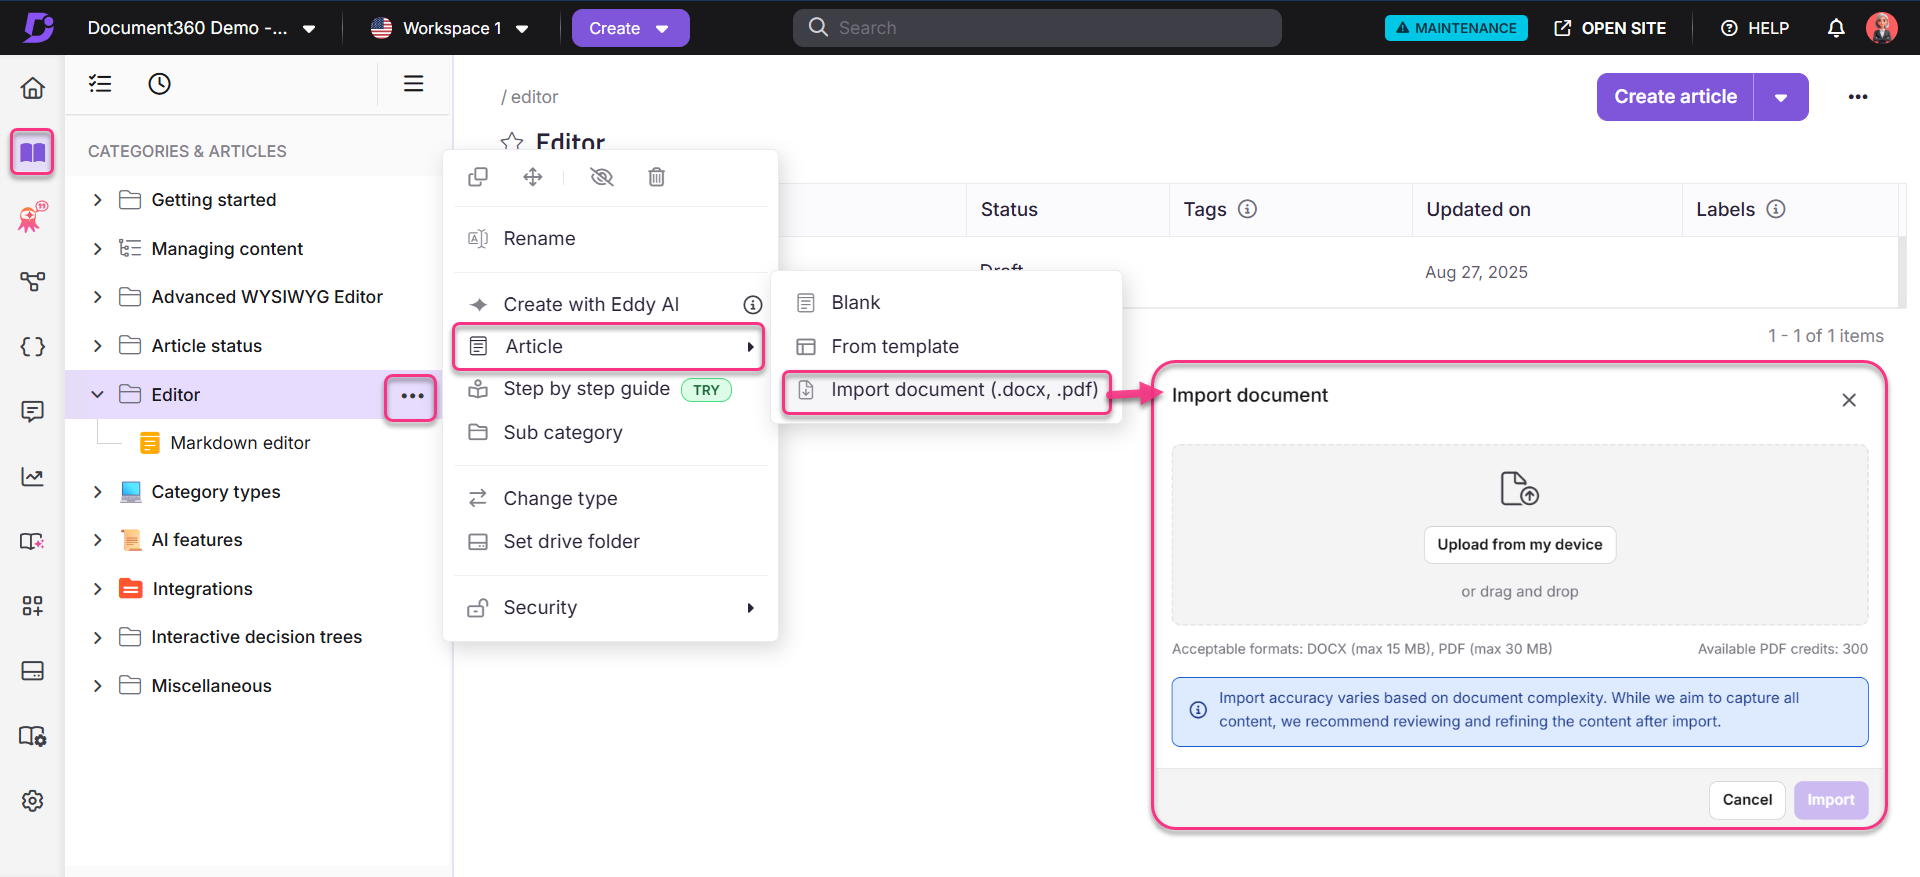
Task: Open the user profile avatar
Action: click(x=1882, y=28)
